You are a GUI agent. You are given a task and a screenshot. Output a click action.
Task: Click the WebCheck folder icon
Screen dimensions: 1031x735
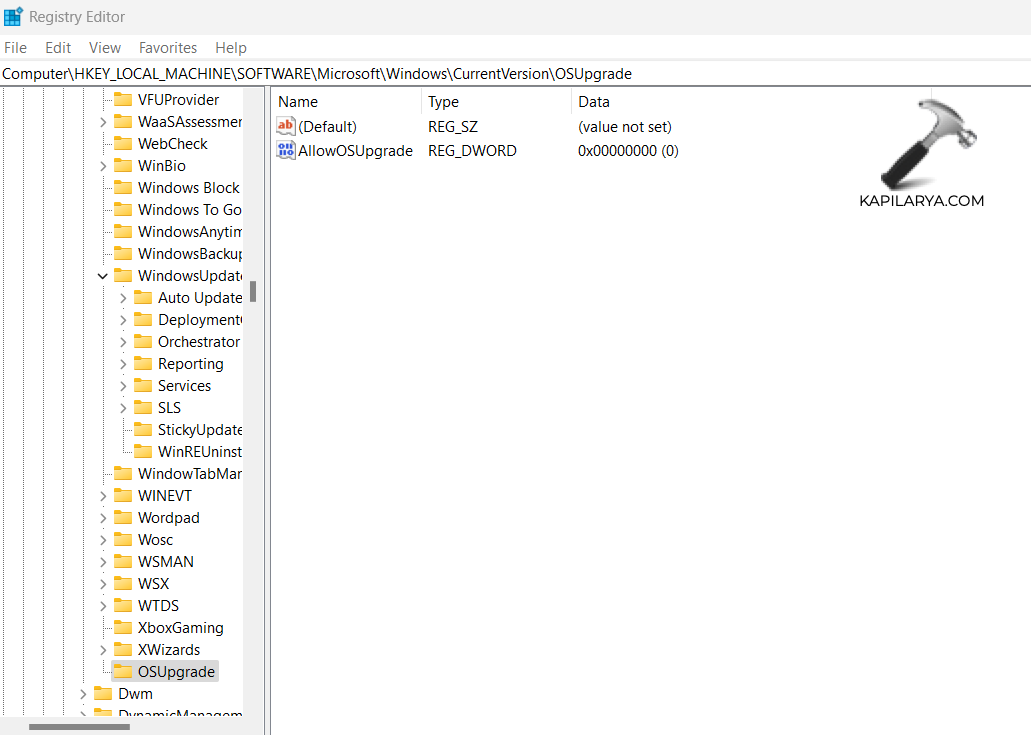(x=123, y=143)
